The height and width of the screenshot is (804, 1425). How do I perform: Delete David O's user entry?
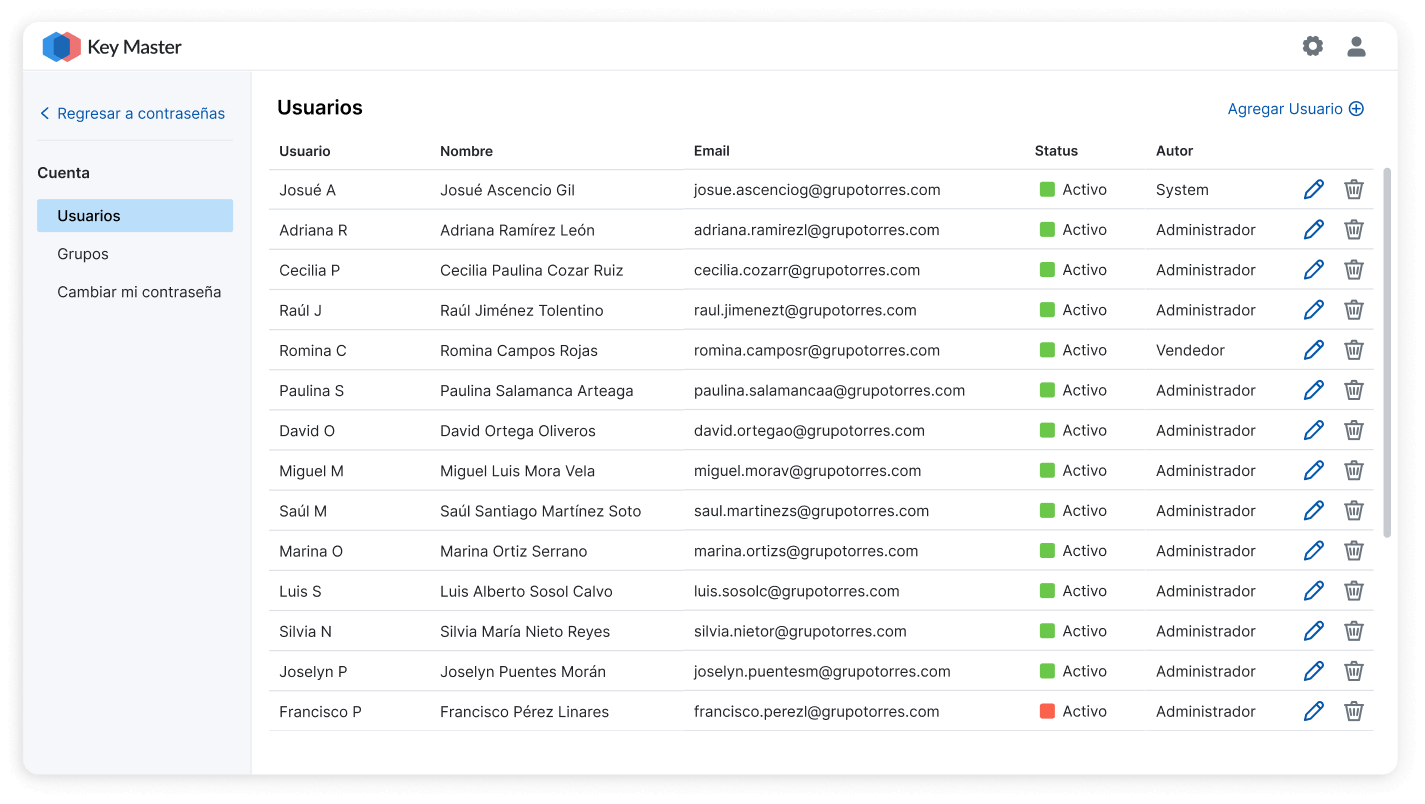coord(1354,430)
